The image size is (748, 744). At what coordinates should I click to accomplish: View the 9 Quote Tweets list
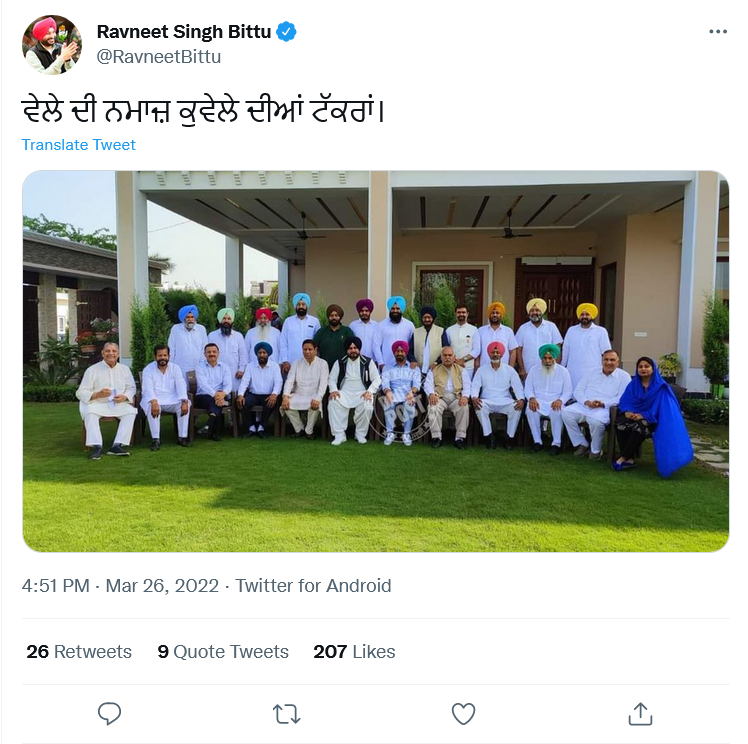tap(223, 651)
